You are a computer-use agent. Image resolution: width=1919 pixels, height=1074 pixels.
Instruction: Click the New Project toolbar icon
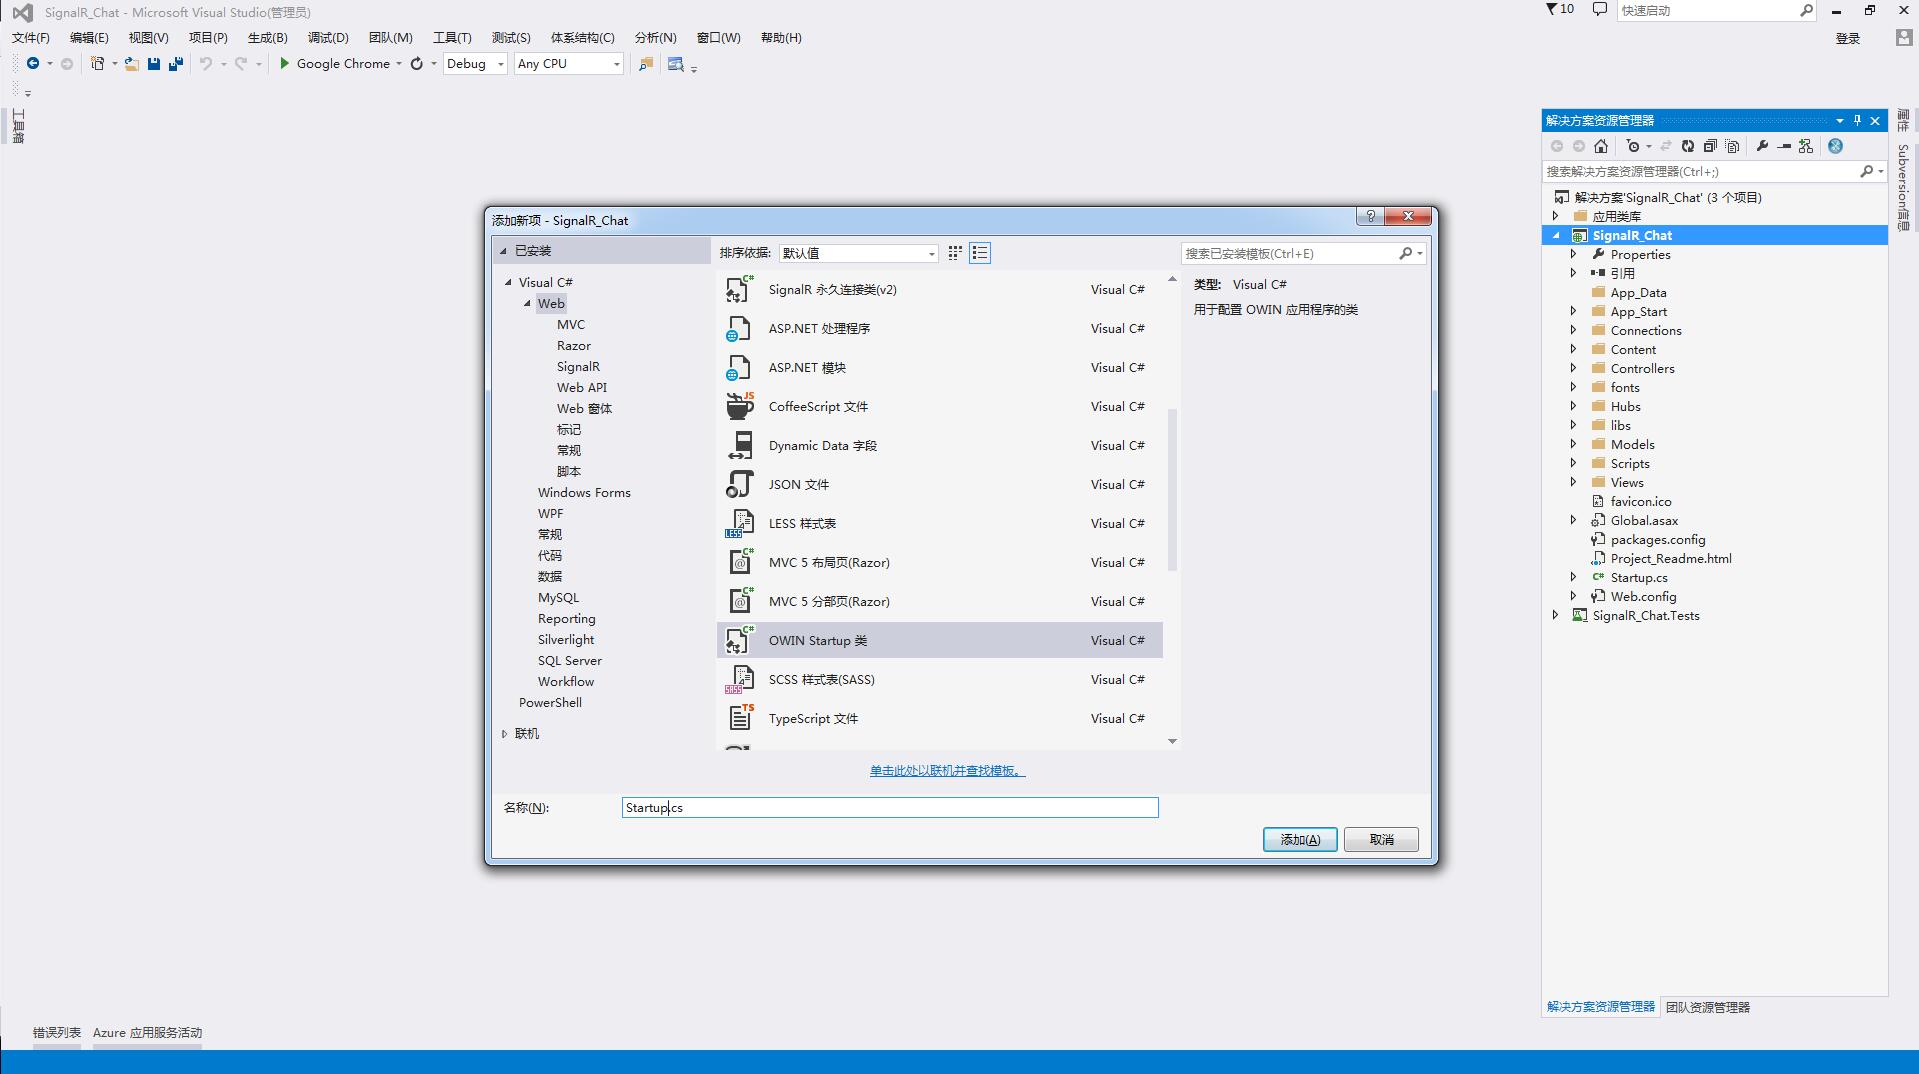tap(97, 63)
